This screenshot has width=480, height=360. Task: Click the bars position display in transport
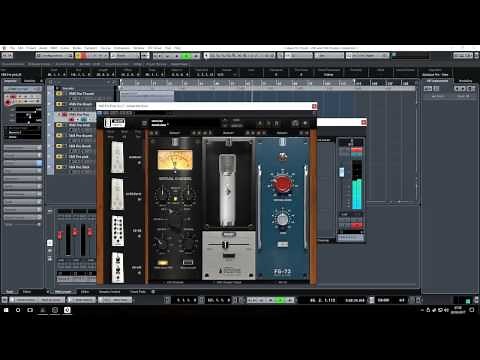click(x=323, y=300)
